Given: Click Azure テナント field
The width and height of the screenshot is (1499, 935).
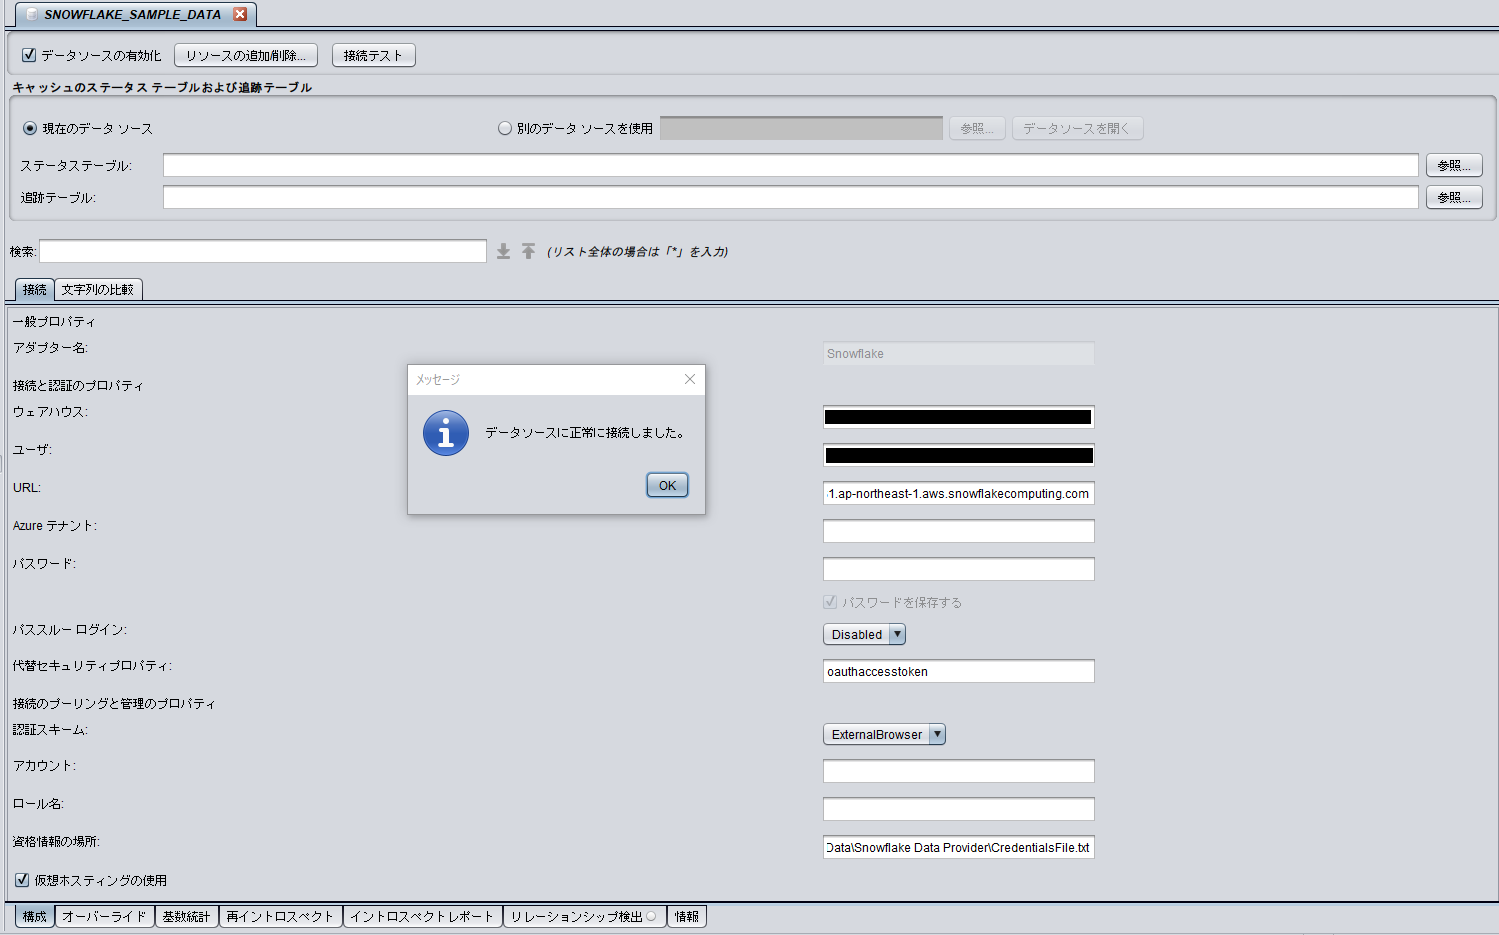Looking at the screenshot, I should pos(959,531).
